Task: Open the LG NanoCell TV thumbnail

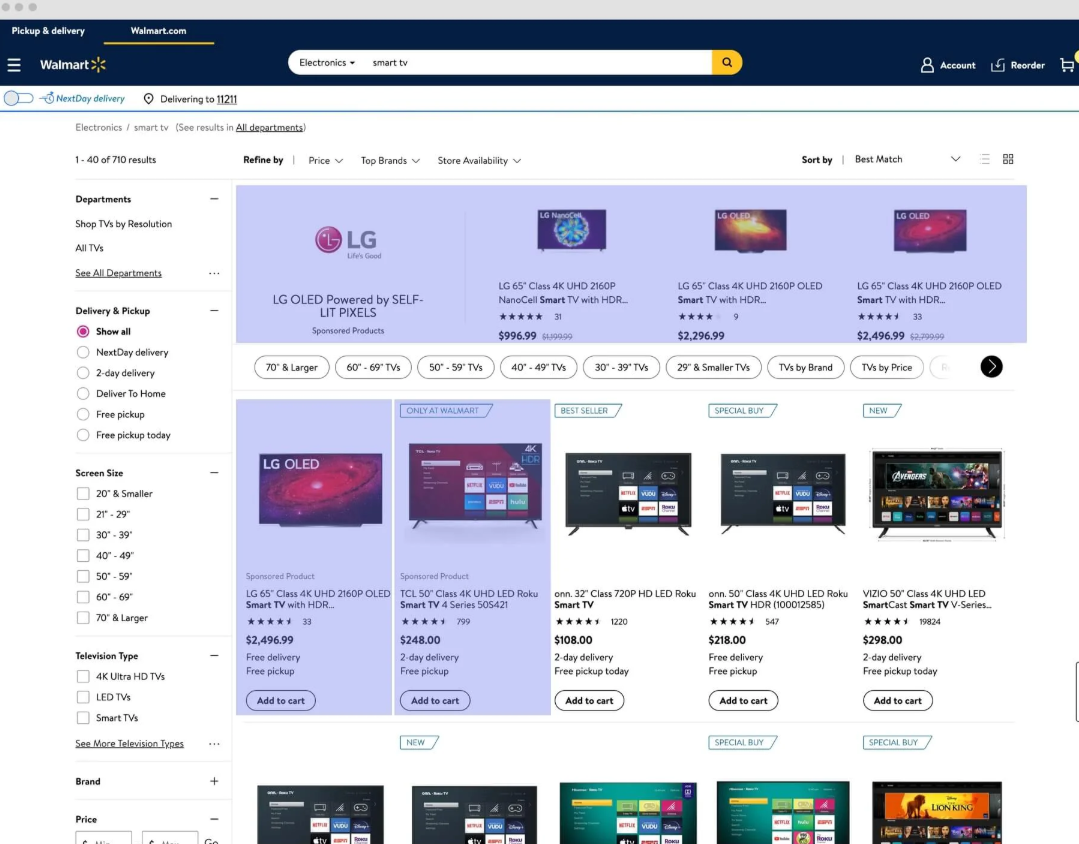Action: 572,230
